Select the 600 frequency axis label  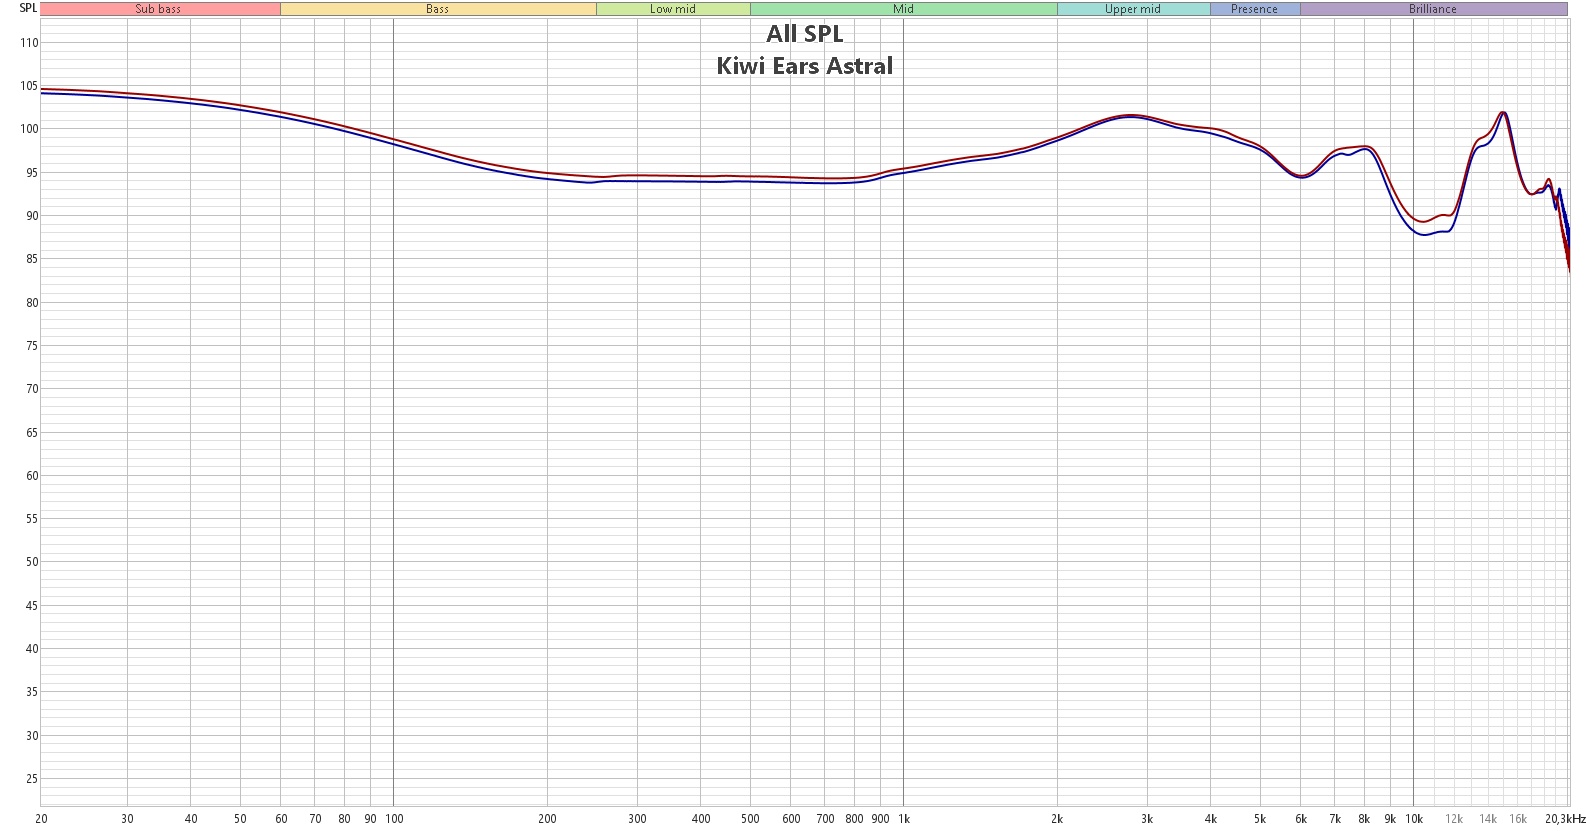tap(791, 819)
